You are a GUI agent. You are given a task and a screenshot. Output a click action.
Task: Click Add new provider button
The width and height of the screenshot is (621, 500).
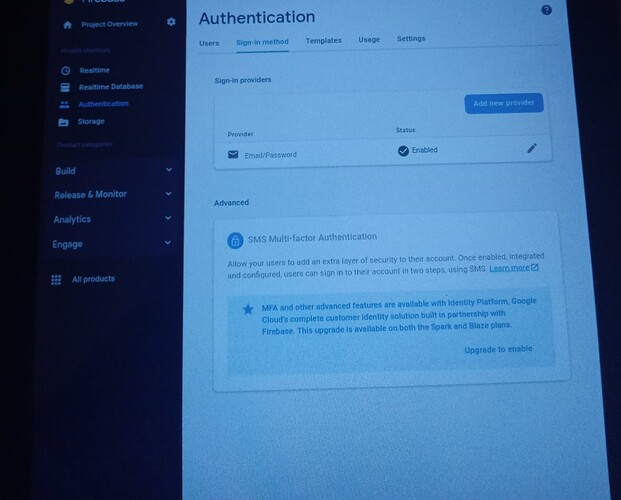point(504,103)
